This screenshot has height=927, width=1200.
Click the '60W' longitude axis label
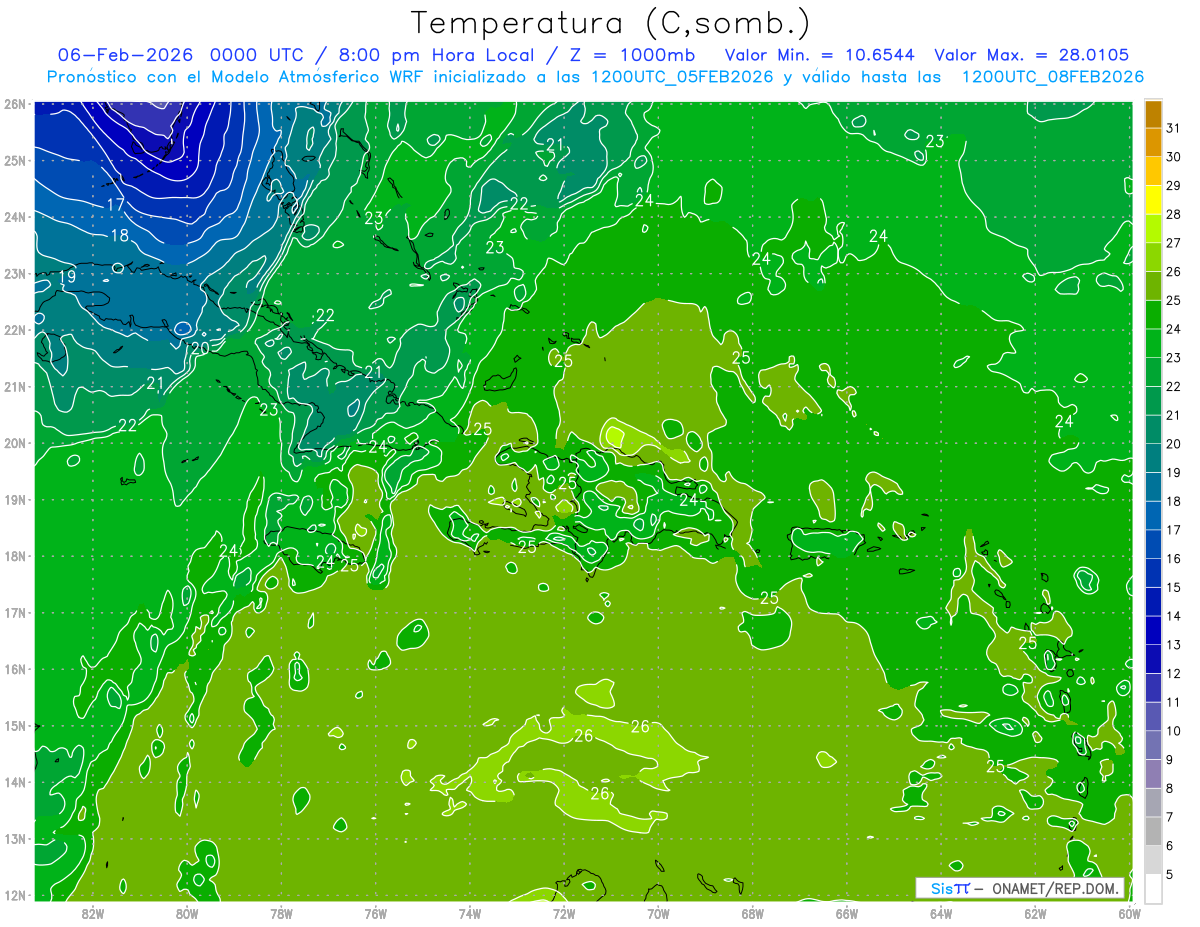1129,913
